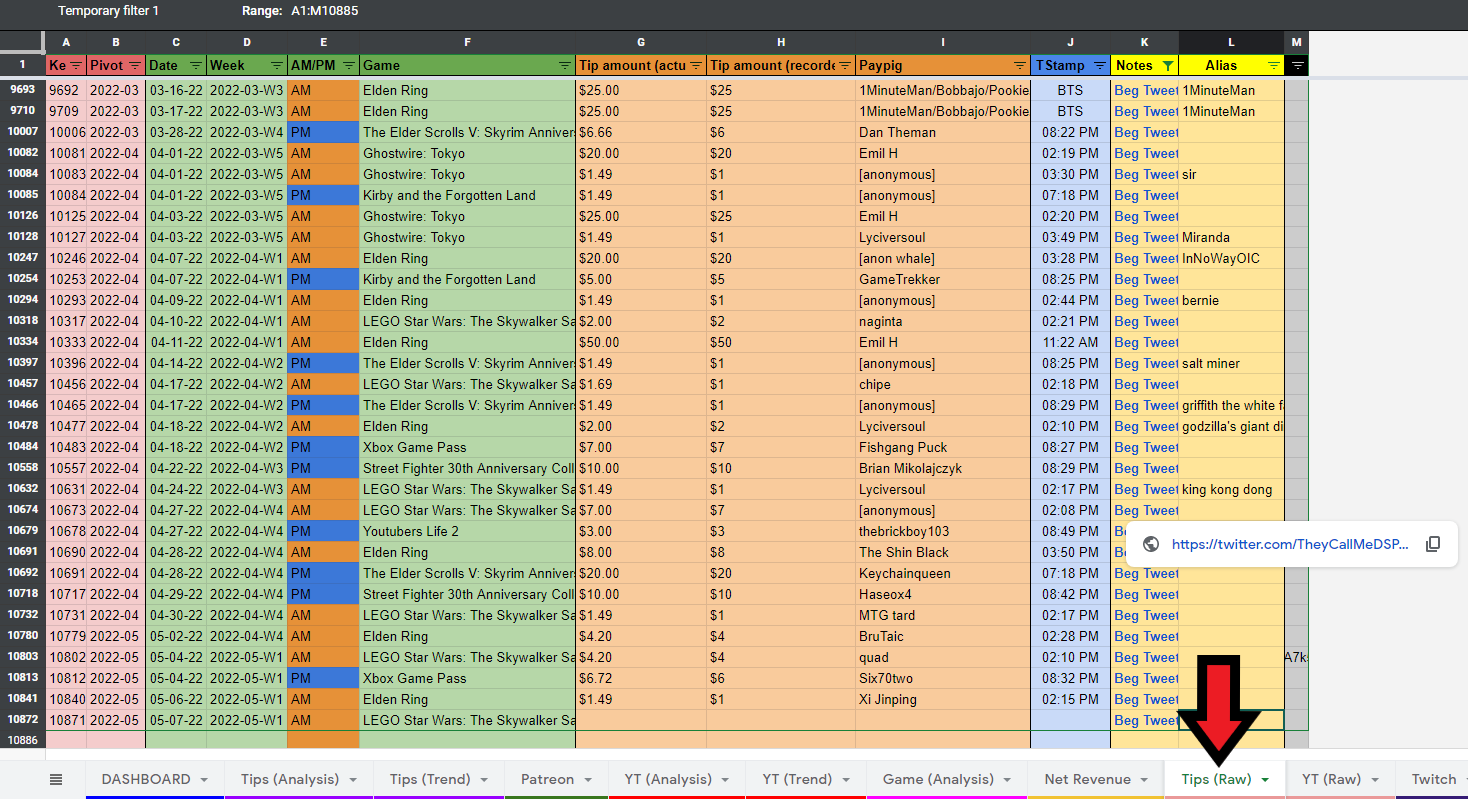Open filter icon on Week column header
The height and width of the screenshot is (799, 1468).
tap(275, 65)
